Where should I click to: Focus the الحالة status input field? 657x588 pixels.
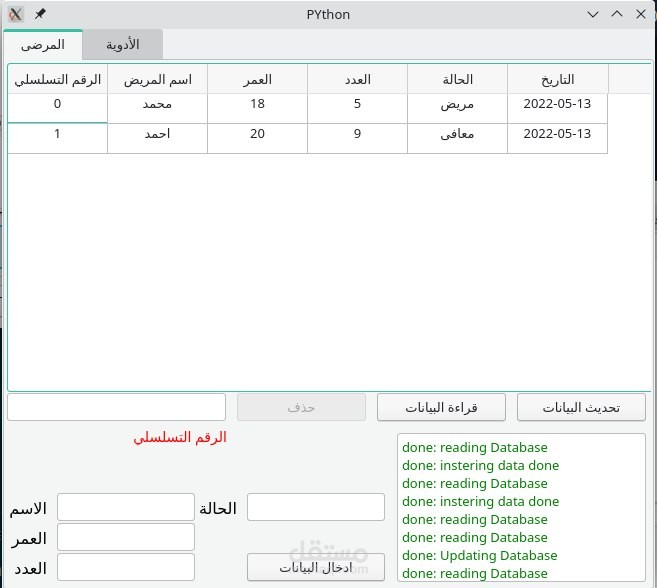(x=316, y=507)
